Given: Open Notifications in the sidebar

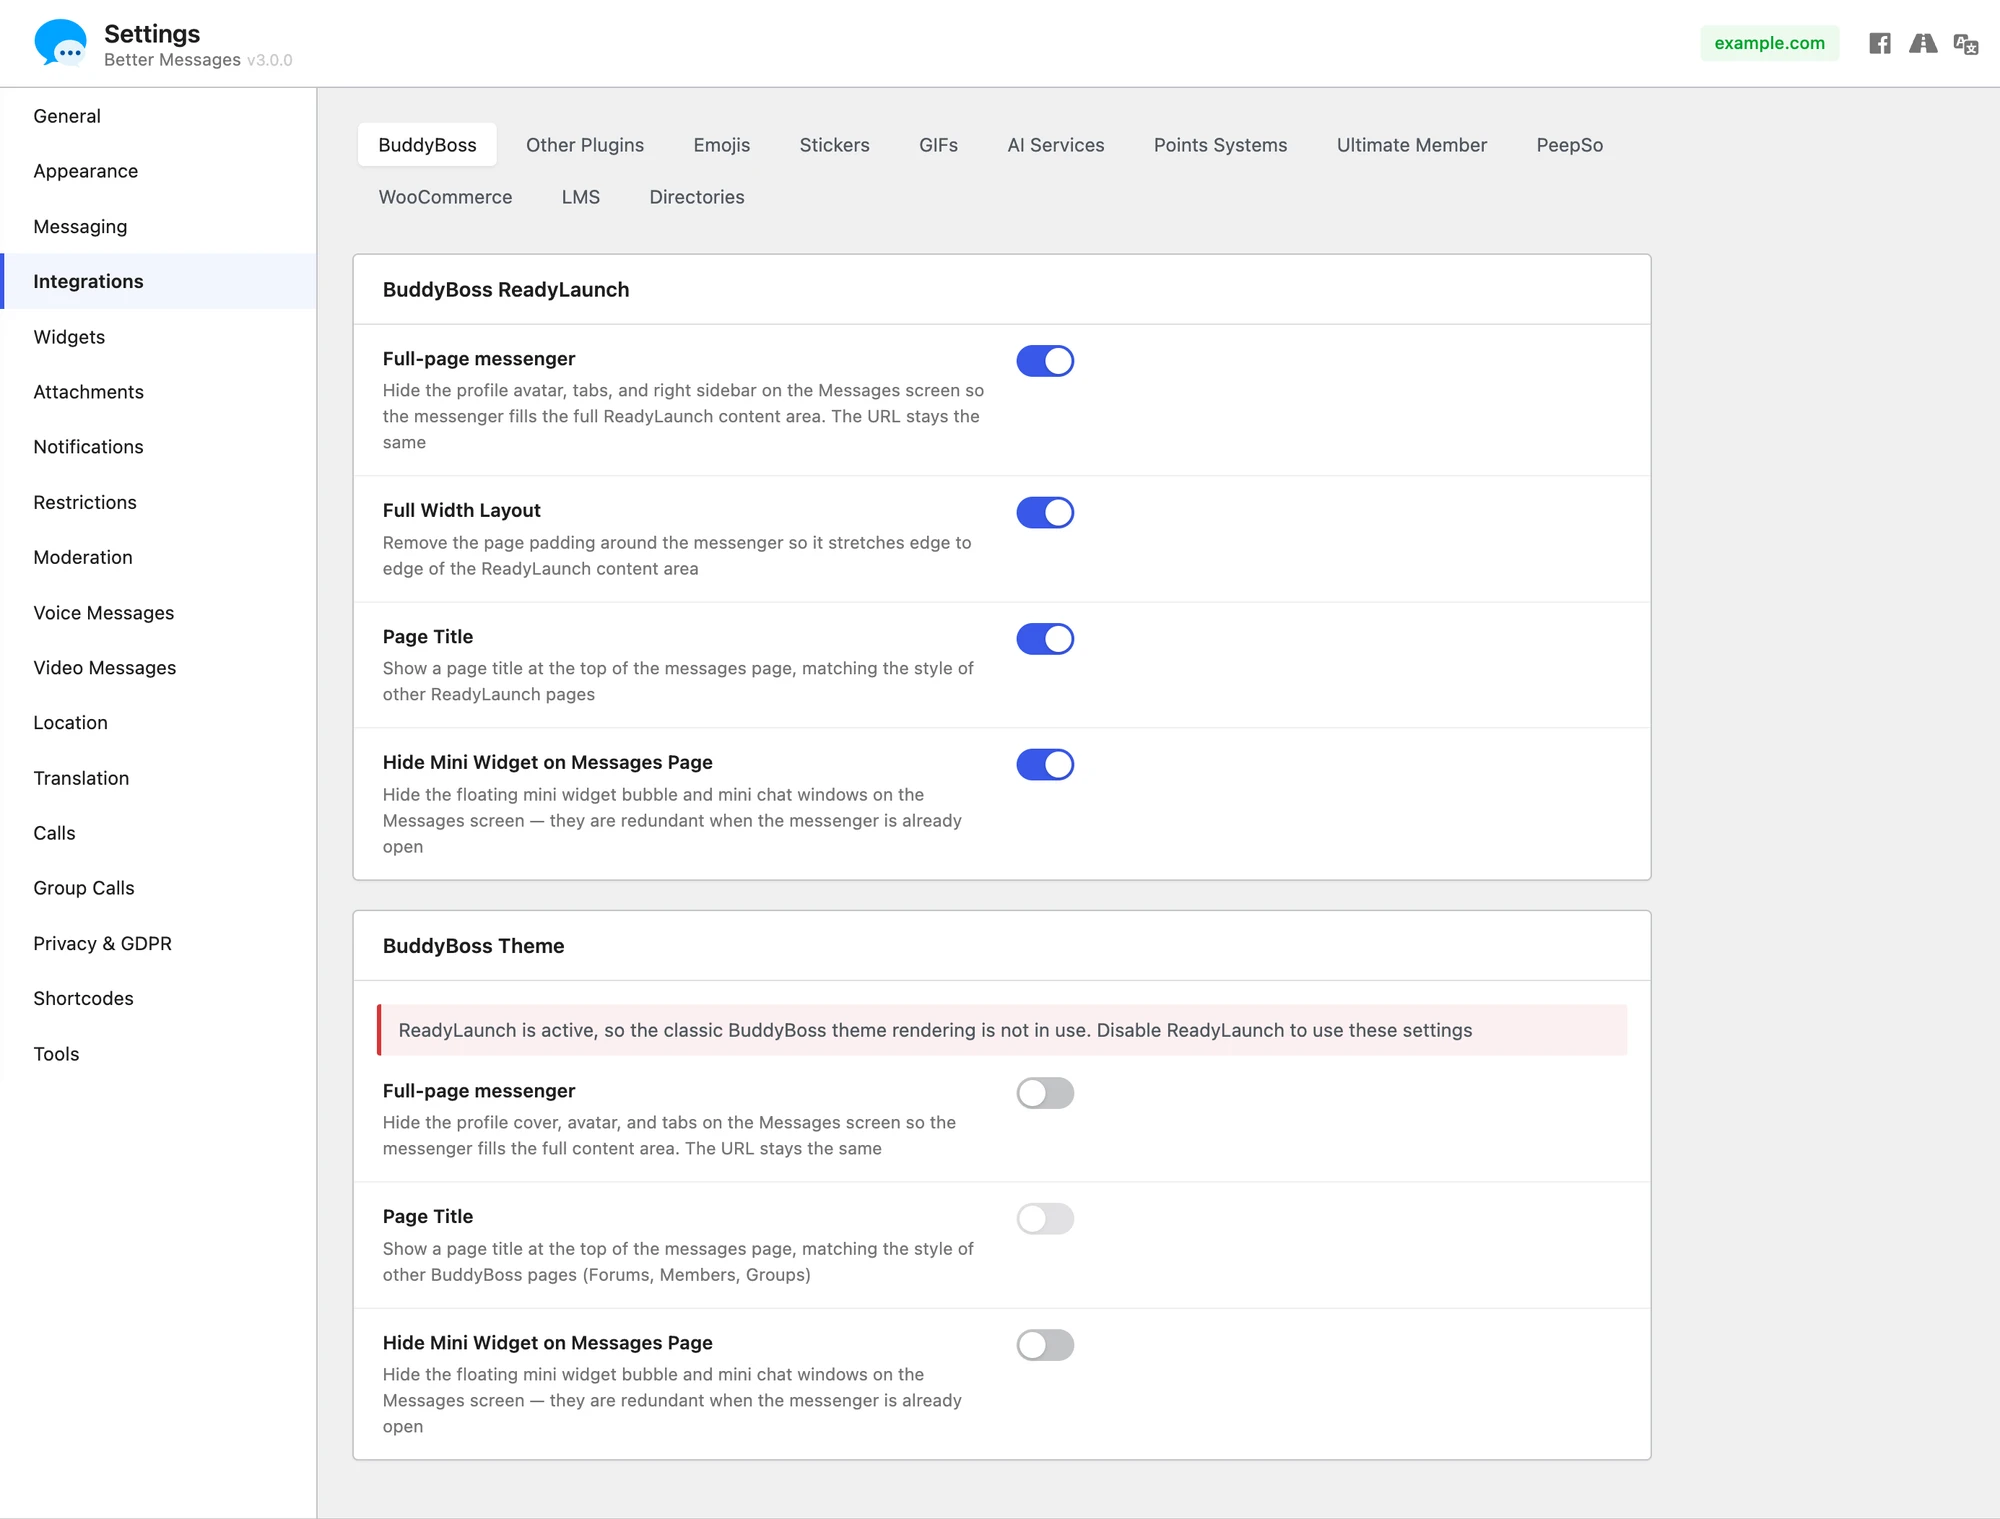Looking at the screenshot, I should pyautogui.click(x=158, y=447).
